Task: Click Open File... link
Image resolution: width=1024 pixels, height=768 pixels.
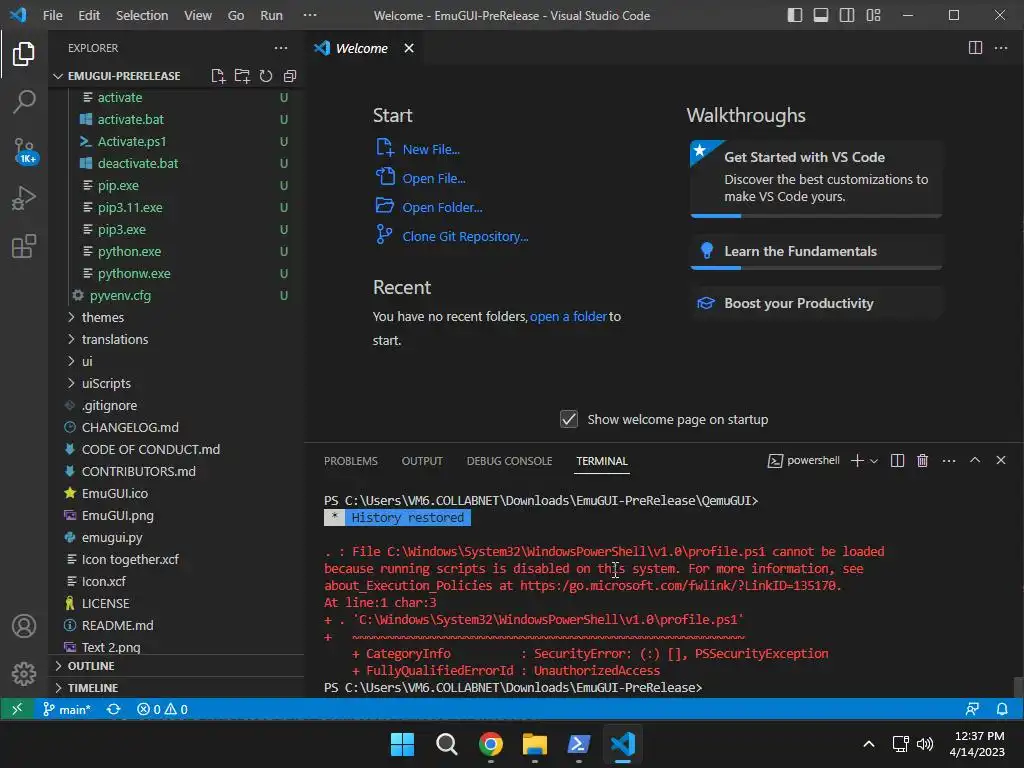Action: (x=434, y=178)
